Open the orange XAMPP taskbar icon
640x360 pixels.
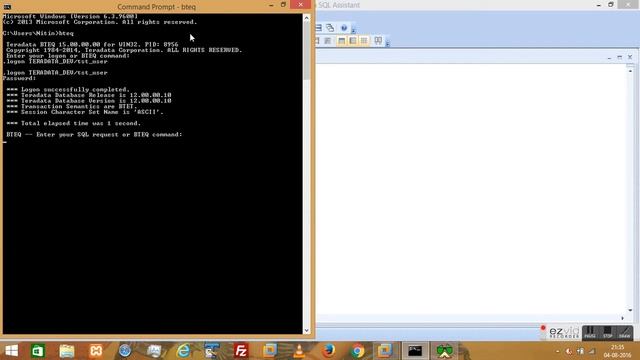(96, 351)
